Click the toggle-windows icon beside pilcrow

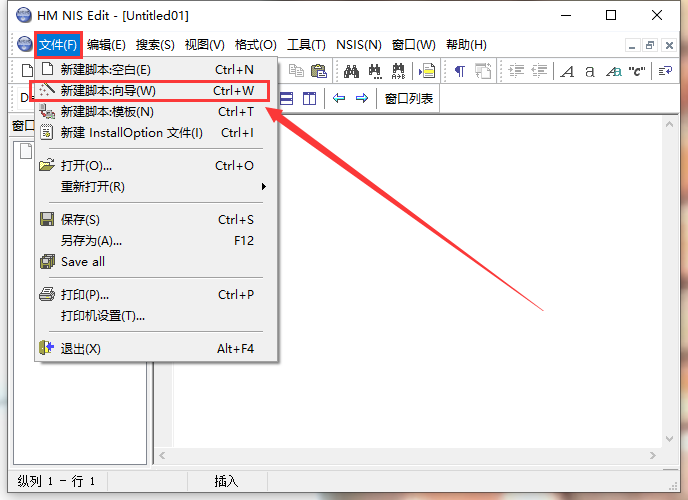483,71
